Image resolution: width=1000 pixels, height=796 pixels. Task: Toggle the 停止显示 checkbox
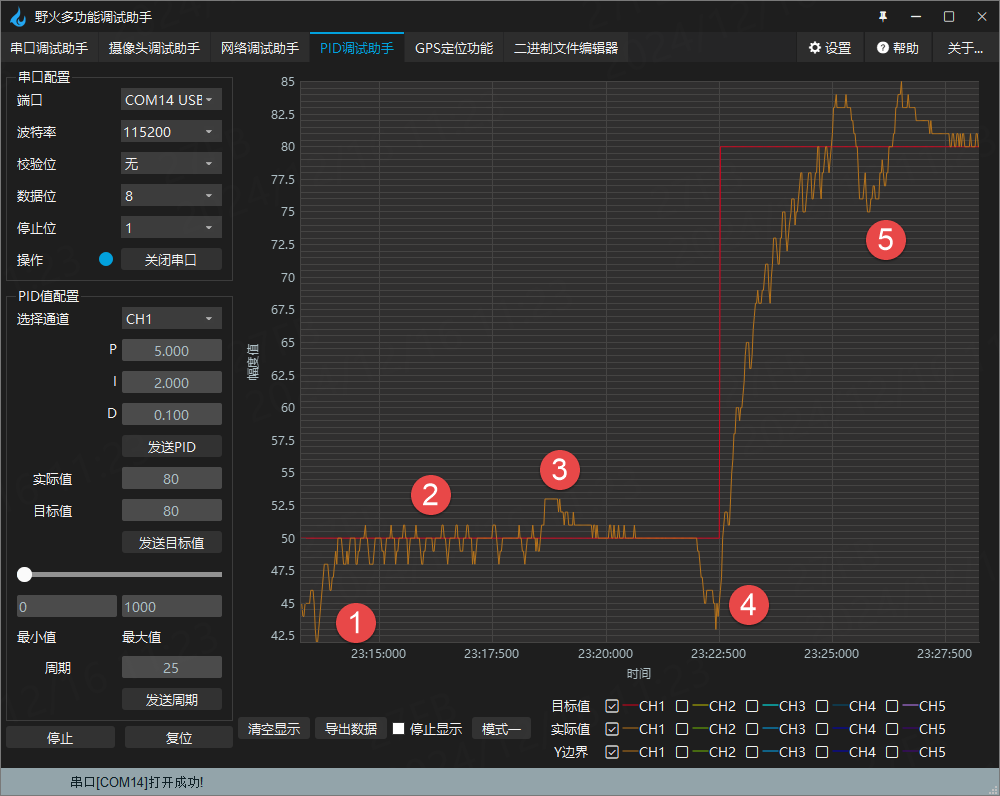[399, 728]
